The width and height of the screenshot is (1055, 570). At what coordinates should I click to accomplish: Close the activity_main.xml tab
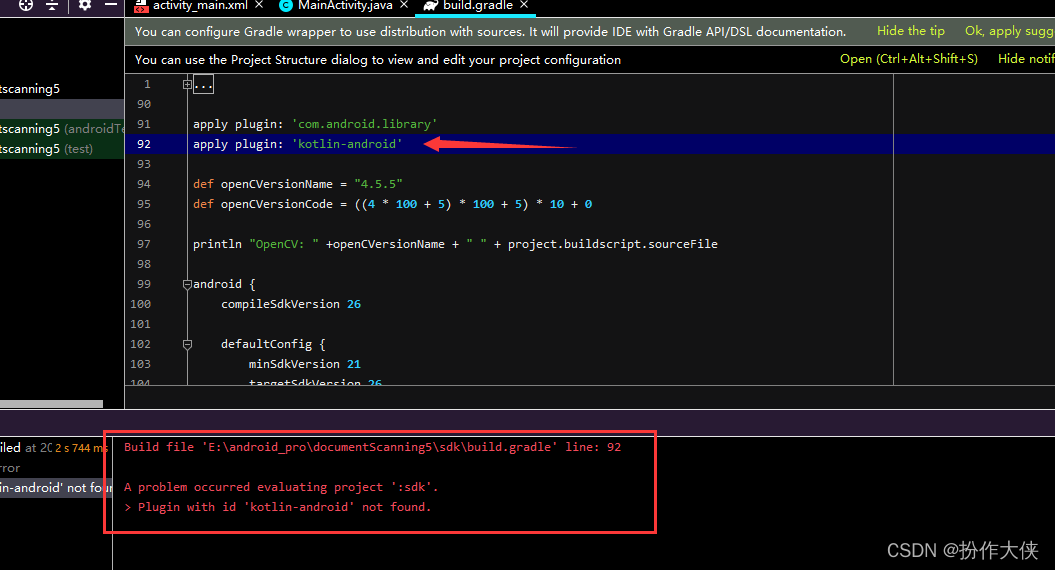pyautogui.click(x=259, y=5)
